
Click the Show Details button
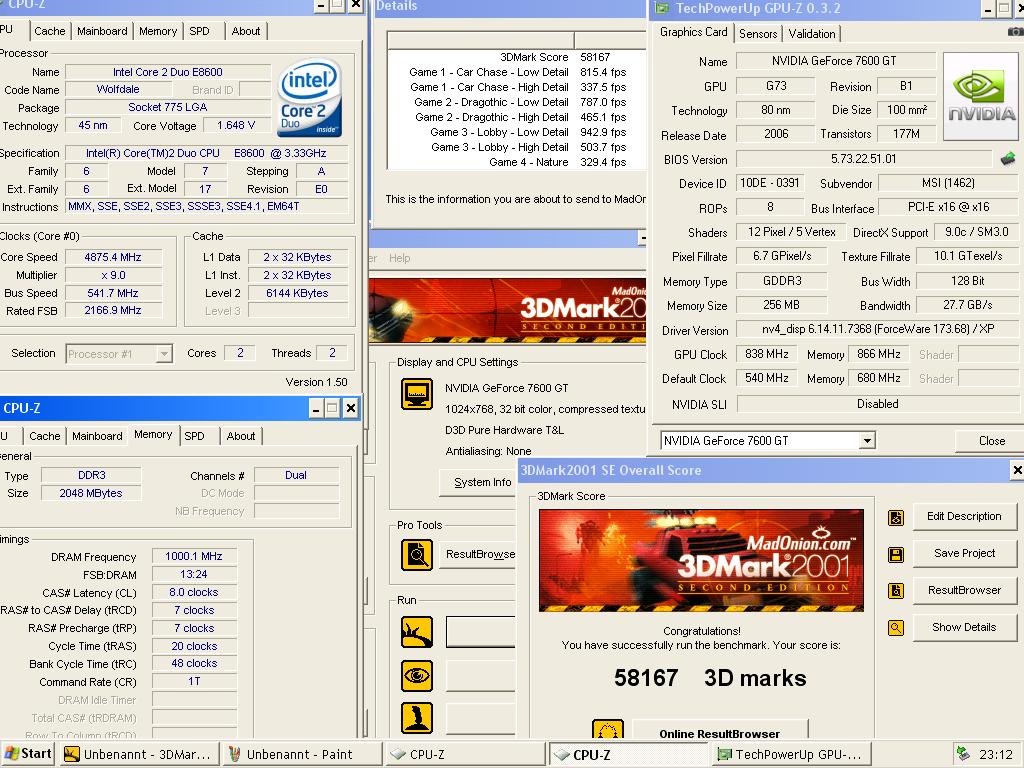[964, 627]
